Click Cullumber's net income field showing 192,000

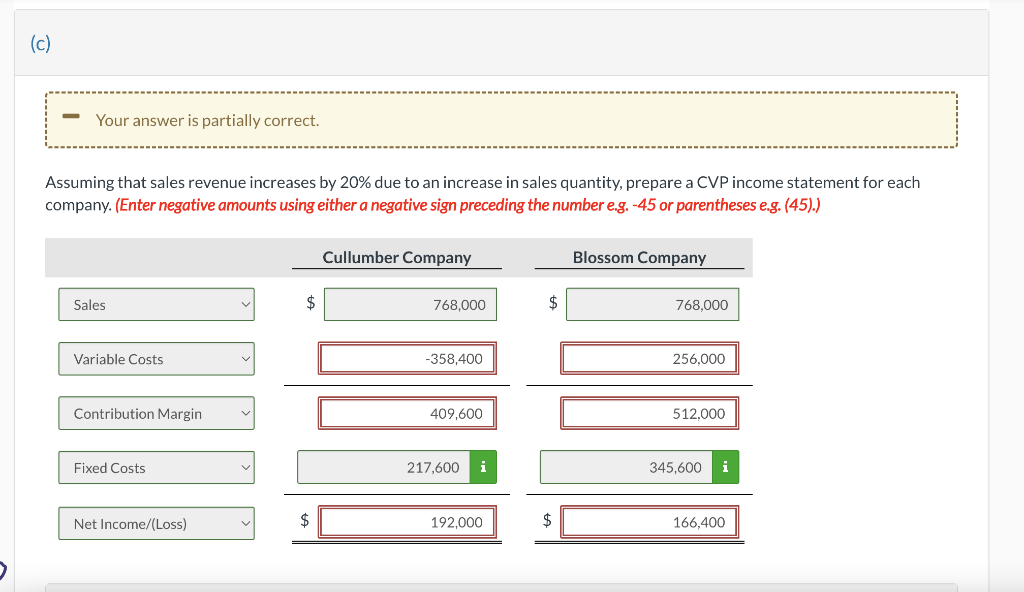410,521
